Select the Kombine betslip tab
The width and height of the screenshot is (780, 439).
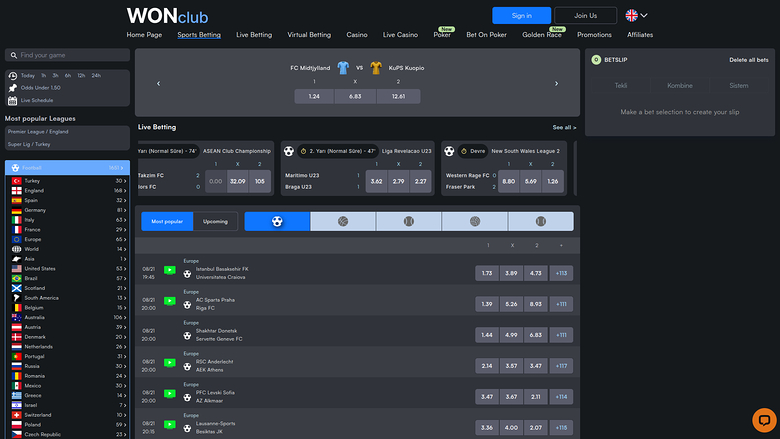[680, 86]
